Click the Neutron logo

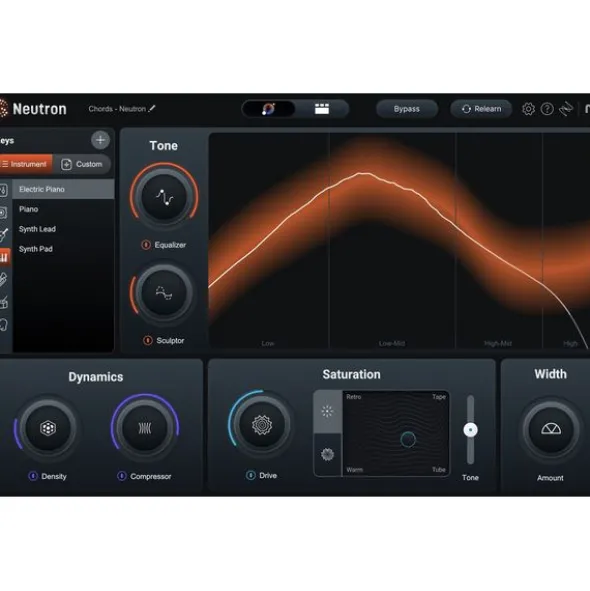pos(33,109)
